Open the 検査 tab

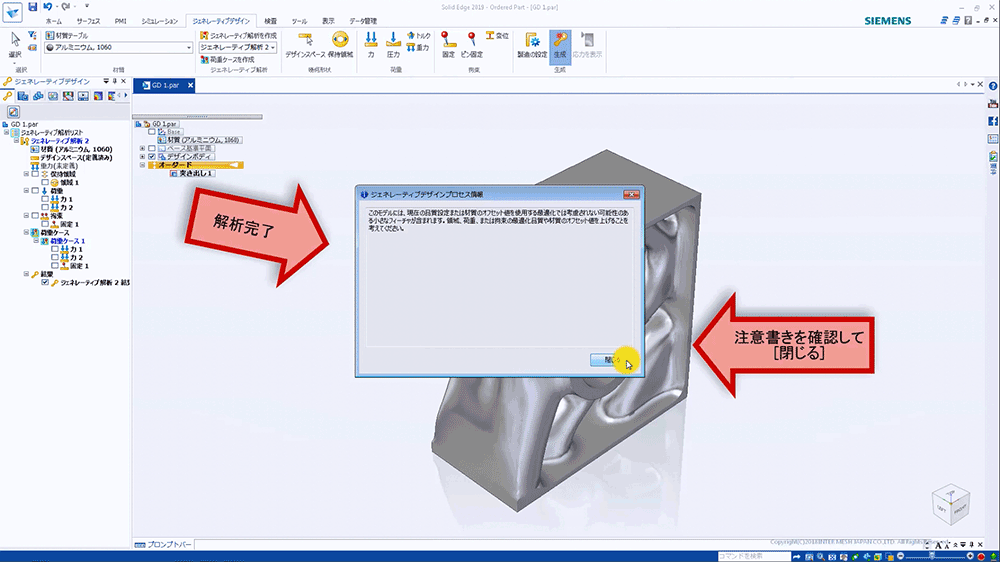point(270,21)
